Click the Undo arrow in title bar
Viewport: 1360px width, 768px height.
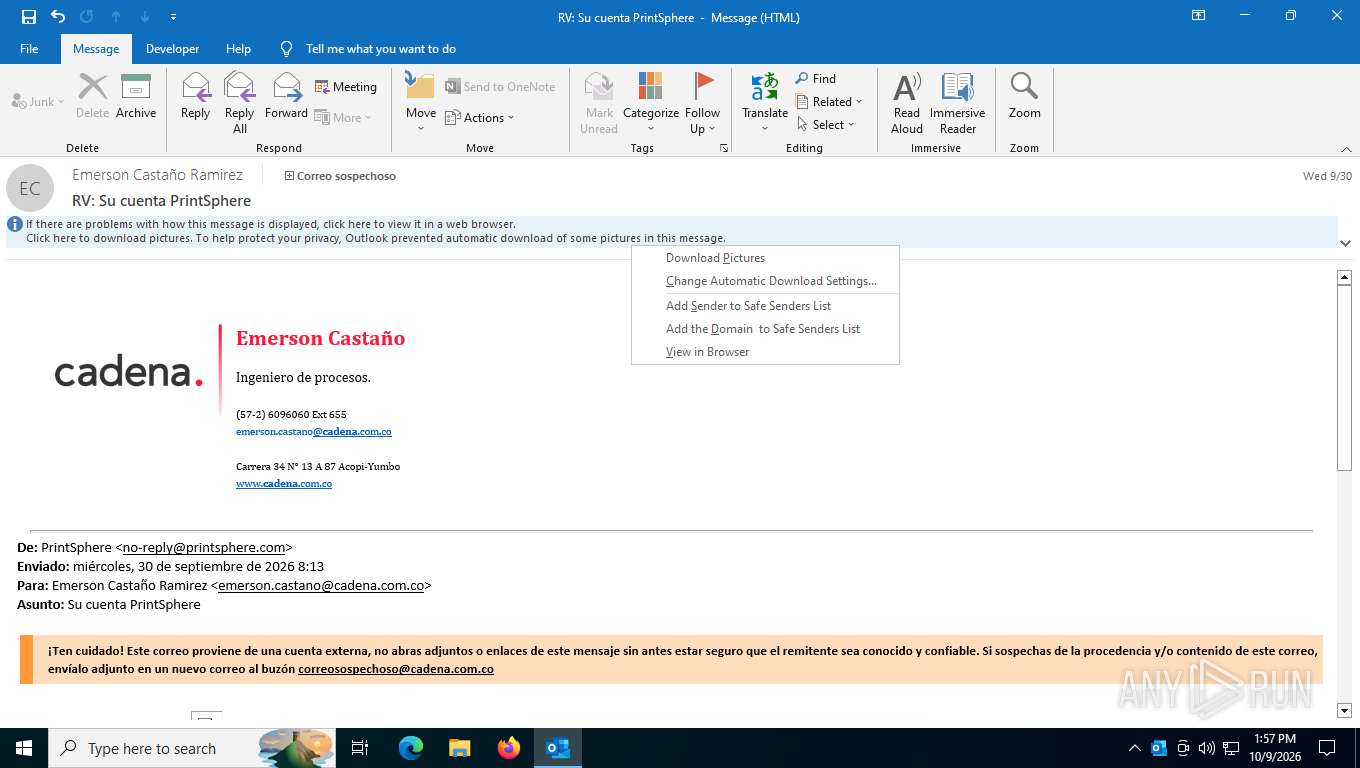pyautogui.click(x=57, y=17)
